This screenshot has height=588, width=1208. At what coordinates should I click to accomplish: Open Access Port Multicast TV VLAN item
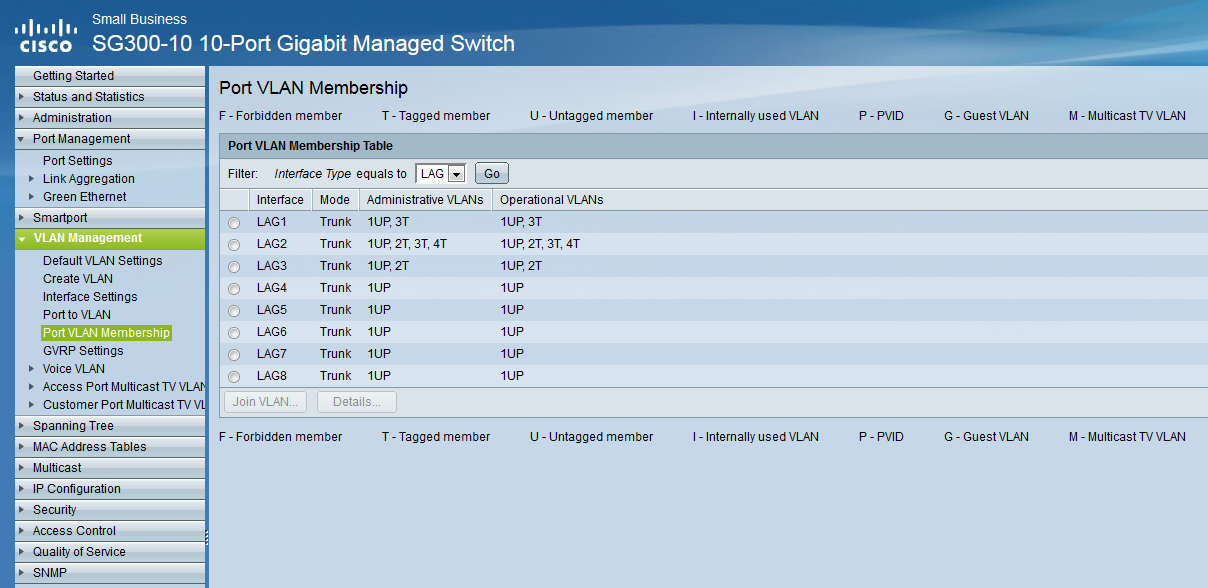tap(124, 387)
